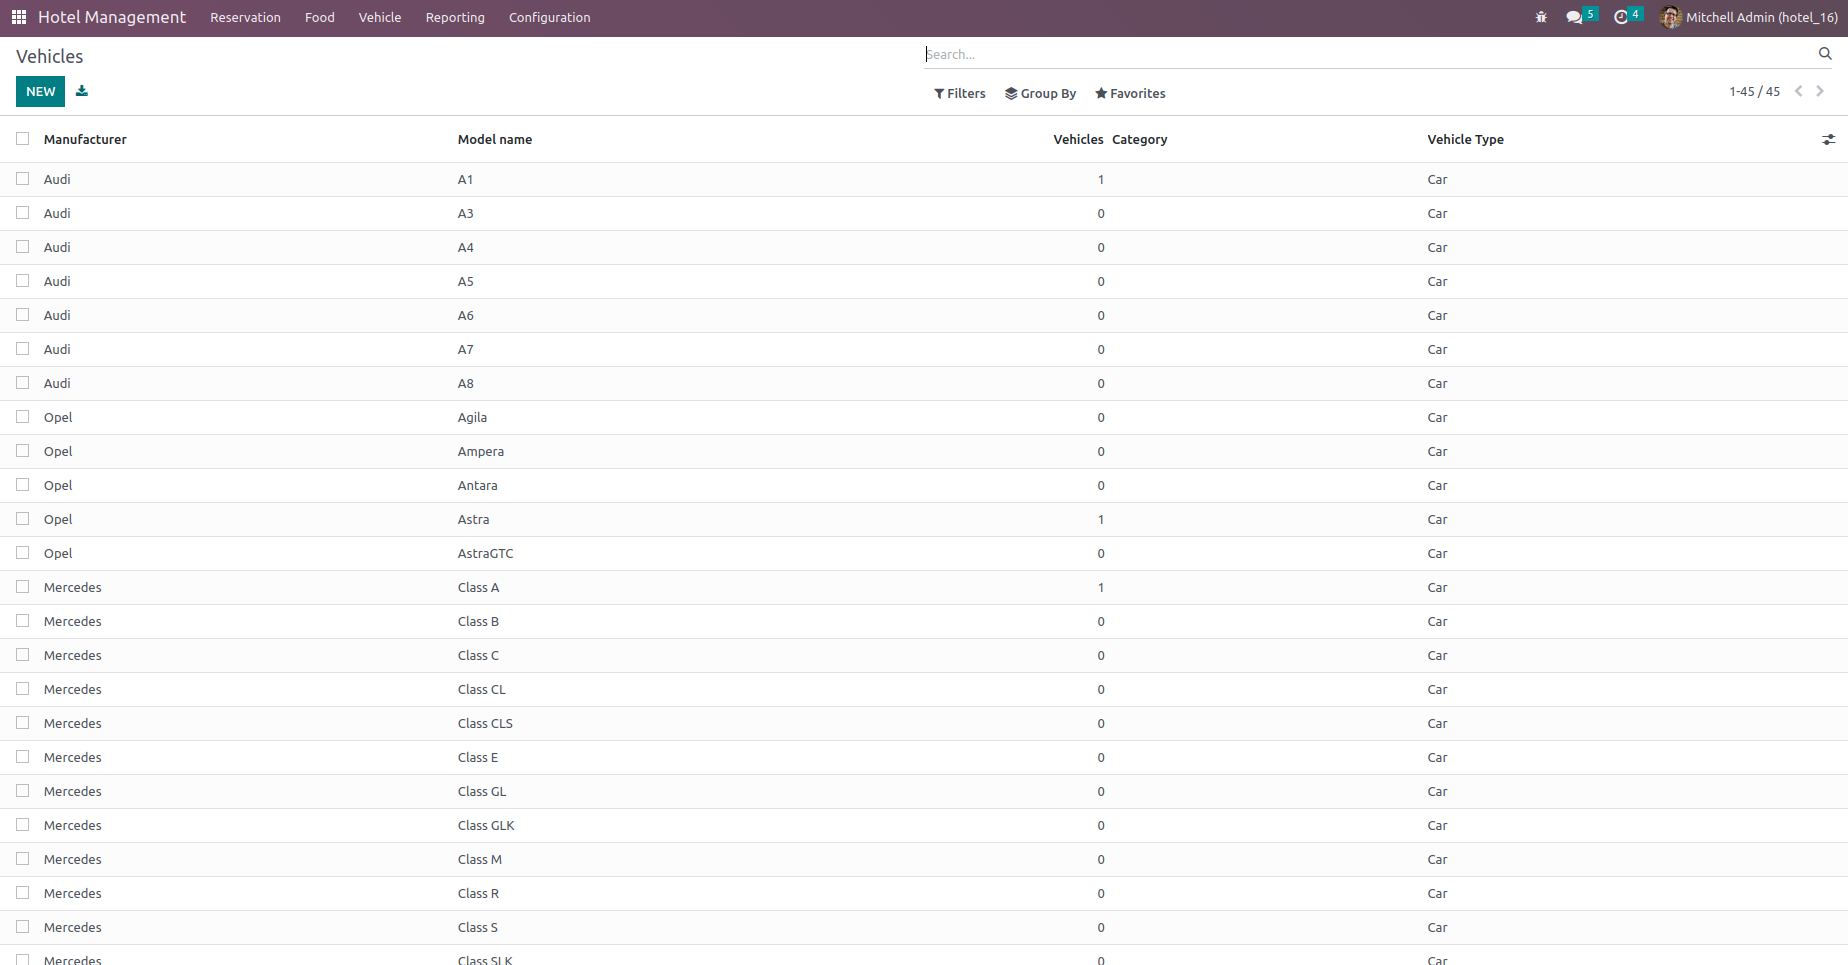Click Car type in Class A row
Image resolution: width=1848 pixels, height=965 pixels.
pos(1437,587)
